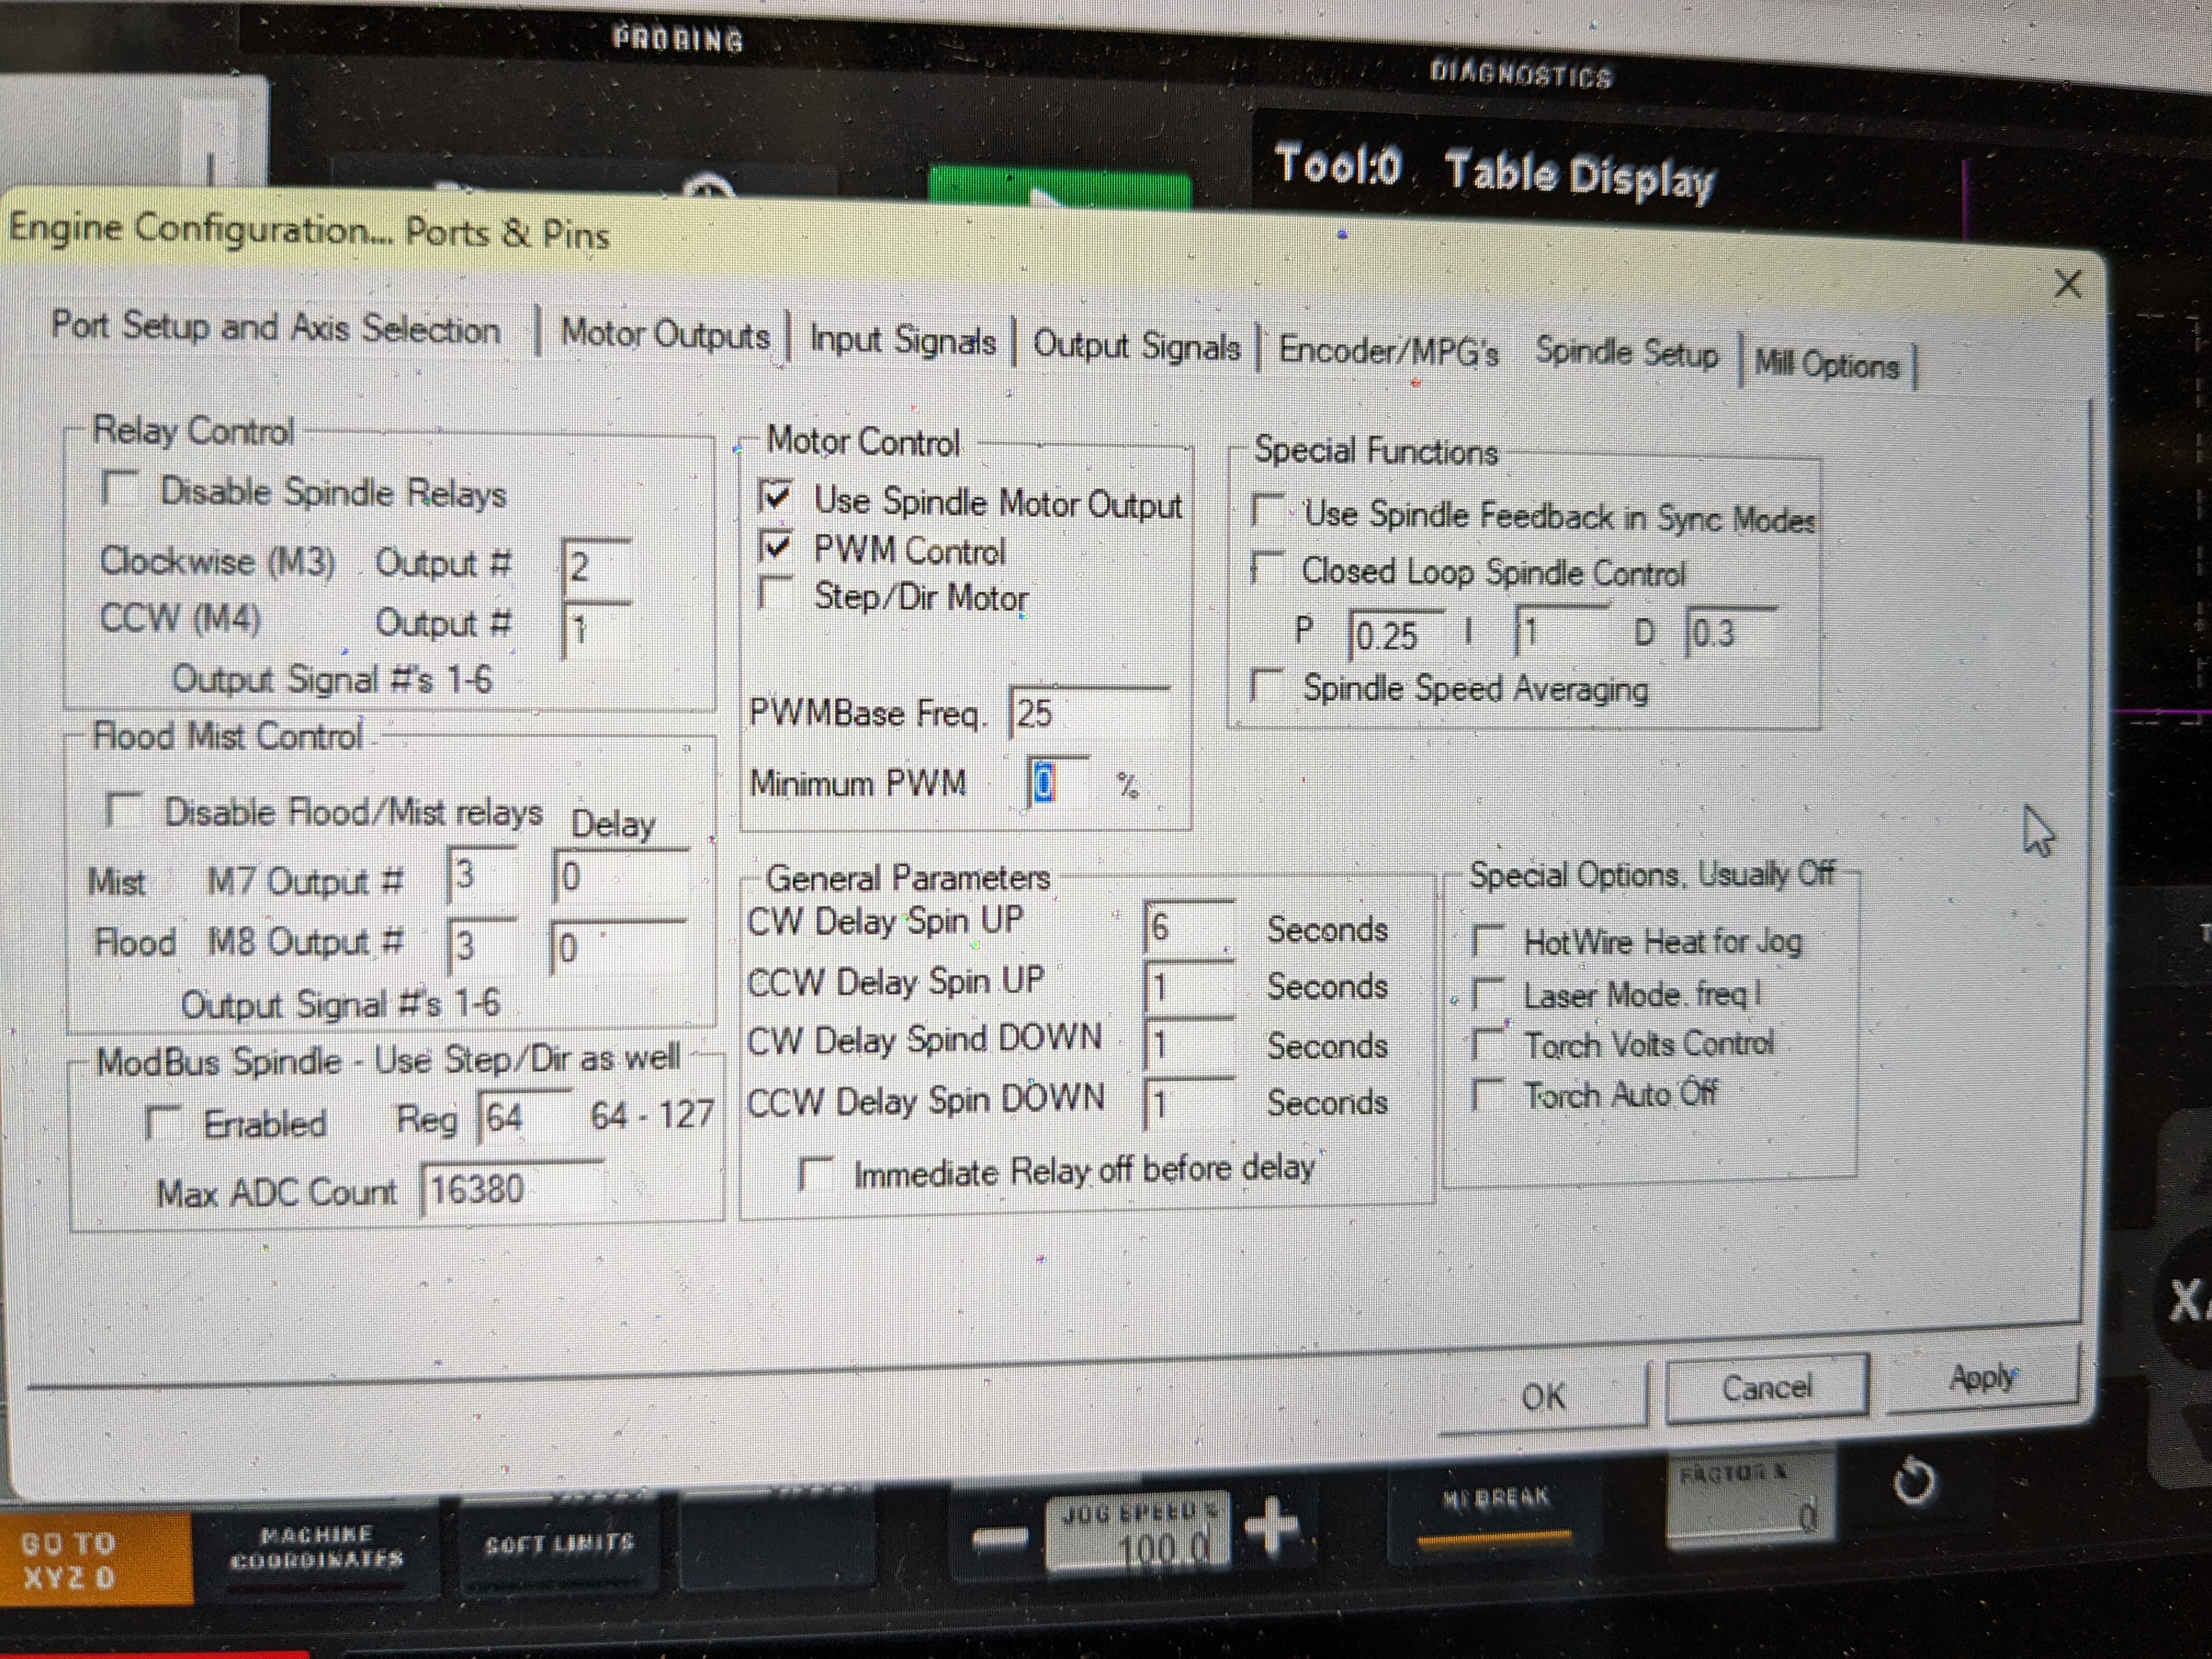Click Tool:0 Table Display label
The height and width of the screenshot is (1659, 2212).
tap(1495, 172)
